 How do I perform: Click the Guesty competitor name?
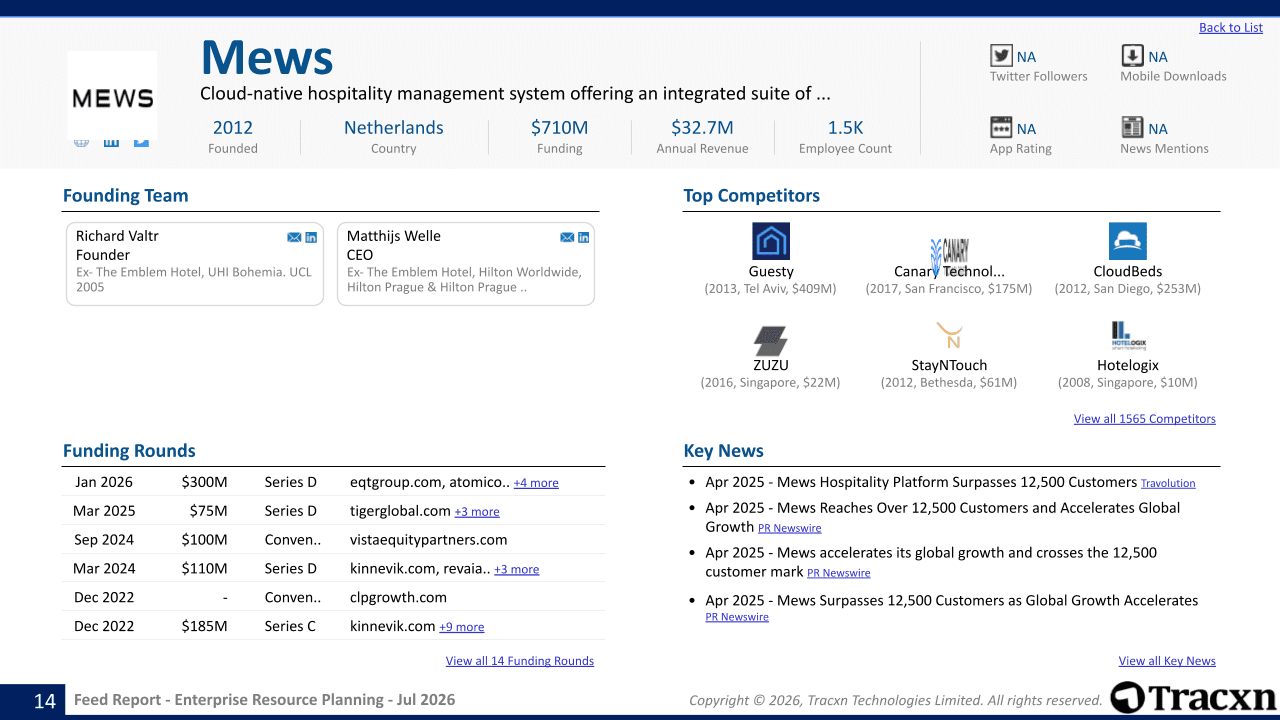coord(771,271)
